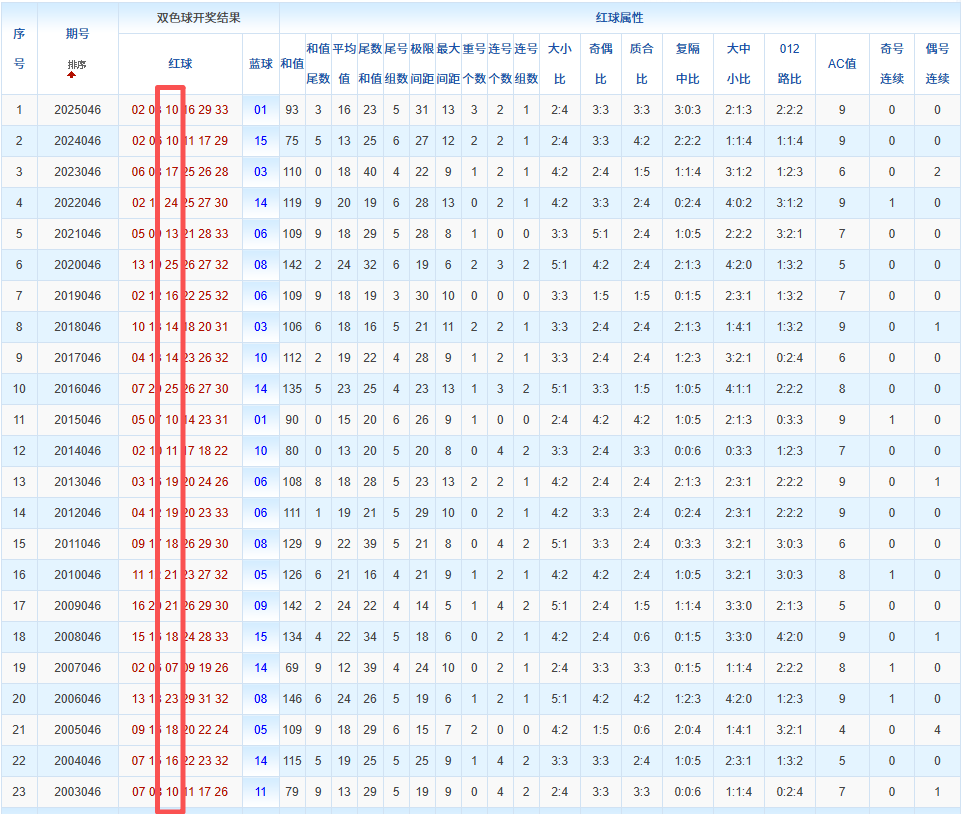Select issue number 2019046

77,296
